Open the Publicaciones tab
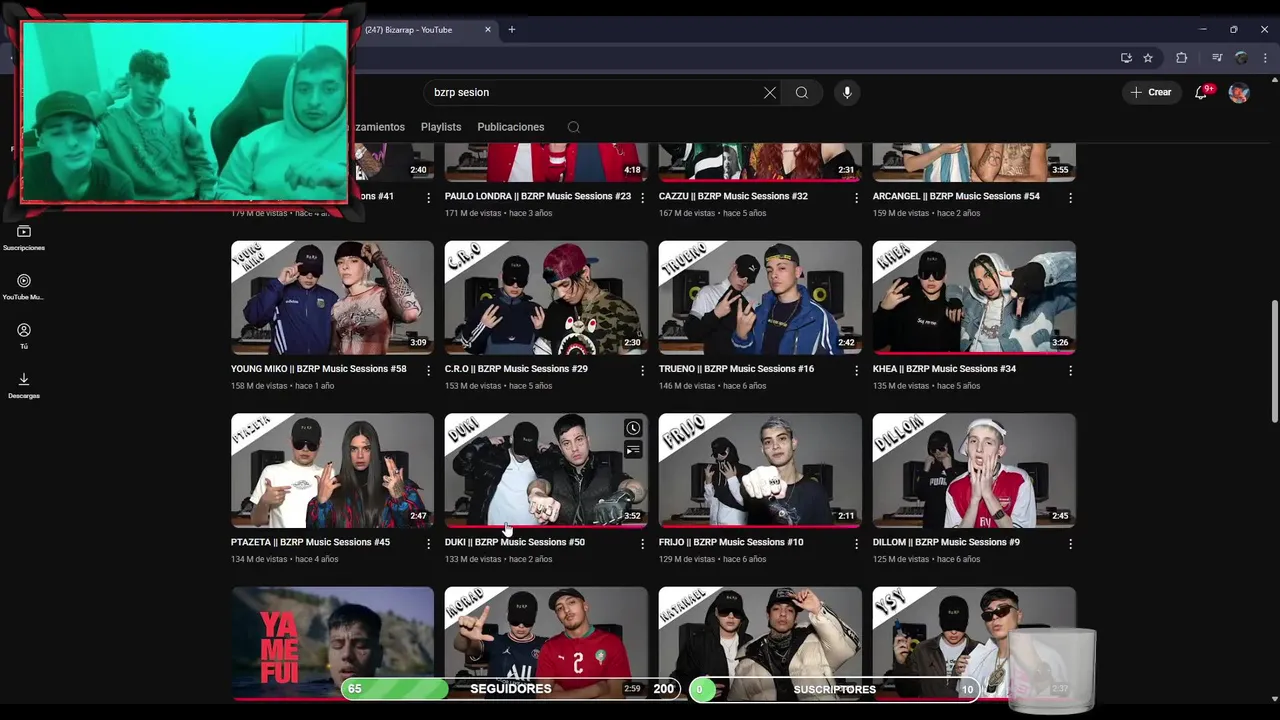The height and width of the screenshot is (720, 1280). pos(511,127)
